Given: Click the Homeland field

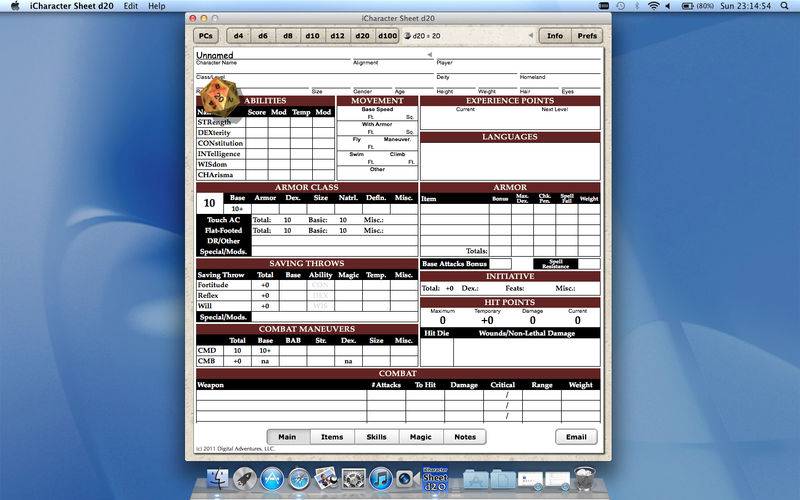Looking at the screenshot, I should (560, 69).
